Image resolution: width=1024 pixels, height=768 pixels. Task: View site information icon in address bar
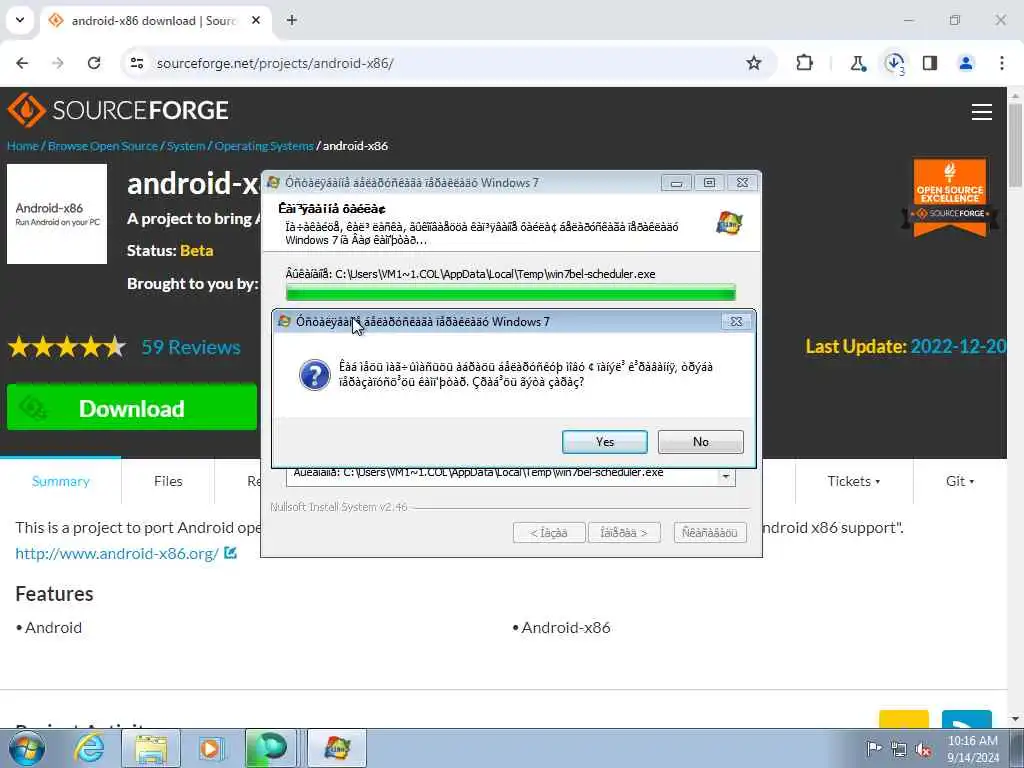click(136, 63)
